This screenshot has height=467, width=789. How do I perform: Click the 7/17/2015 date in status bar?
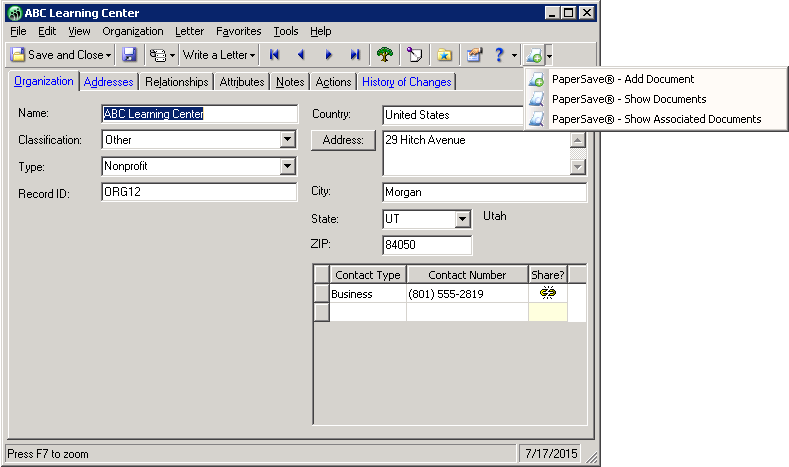(x=551, y=453)
